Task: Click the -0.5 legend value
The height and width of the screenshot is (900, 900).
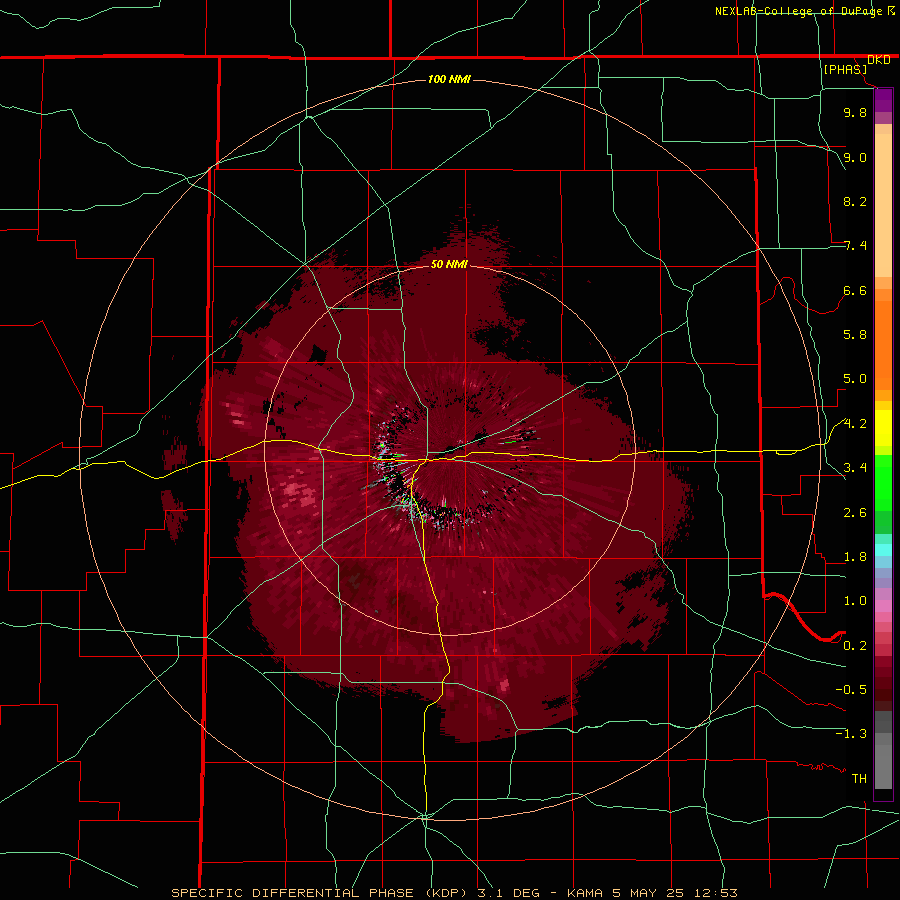Action: (851, 690)
